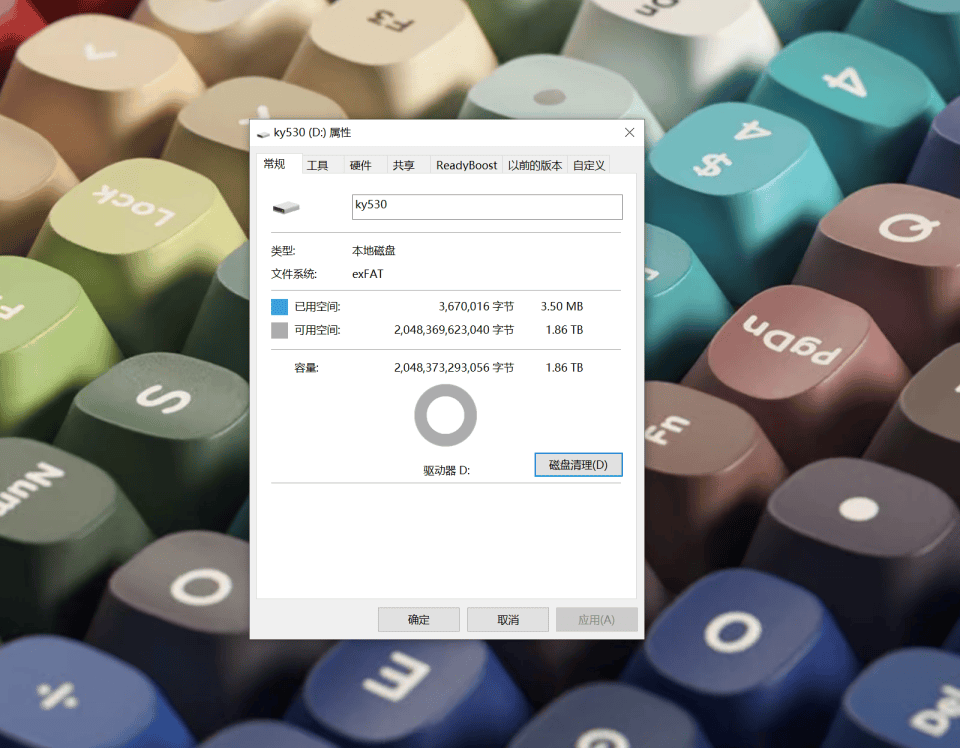Screen dimensions: 960x748
Task: Click the 应用(A) button
Action: (x=595, y=620)
